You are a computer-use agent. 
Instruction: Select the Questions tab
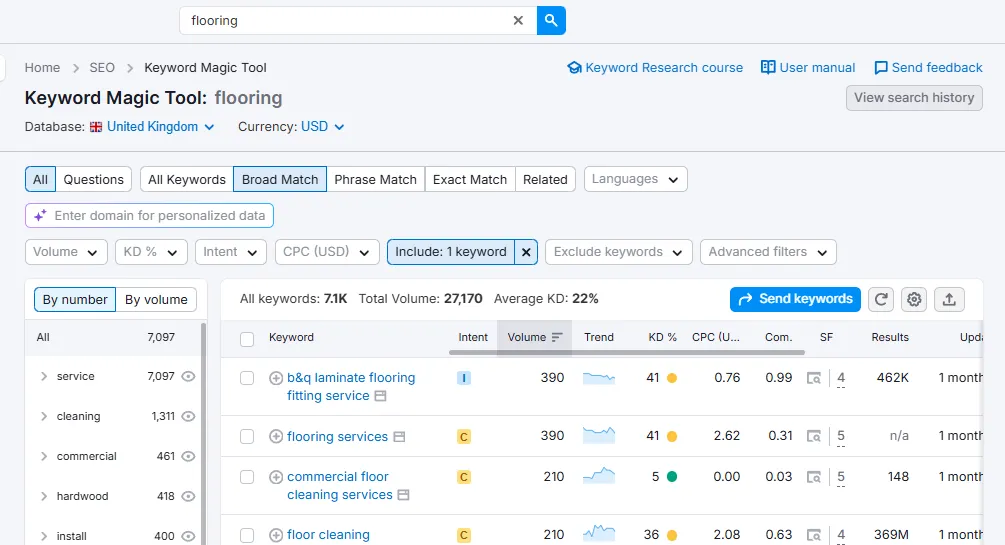94,180
